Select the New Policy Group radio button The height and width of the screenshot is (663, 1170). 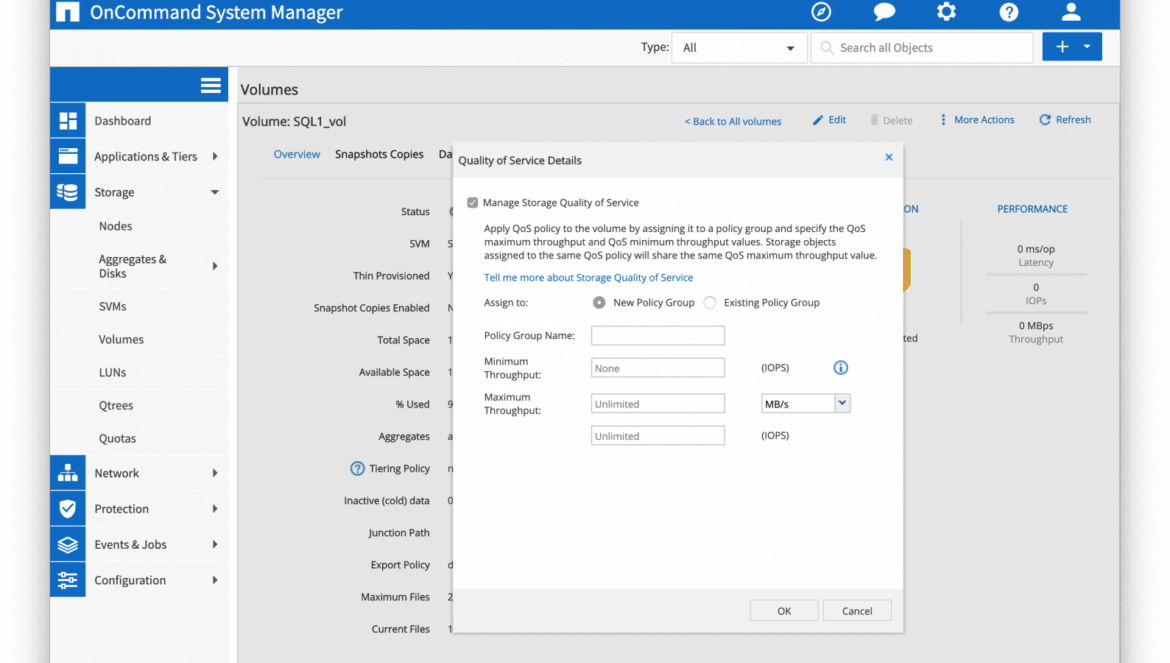[599, 303]
